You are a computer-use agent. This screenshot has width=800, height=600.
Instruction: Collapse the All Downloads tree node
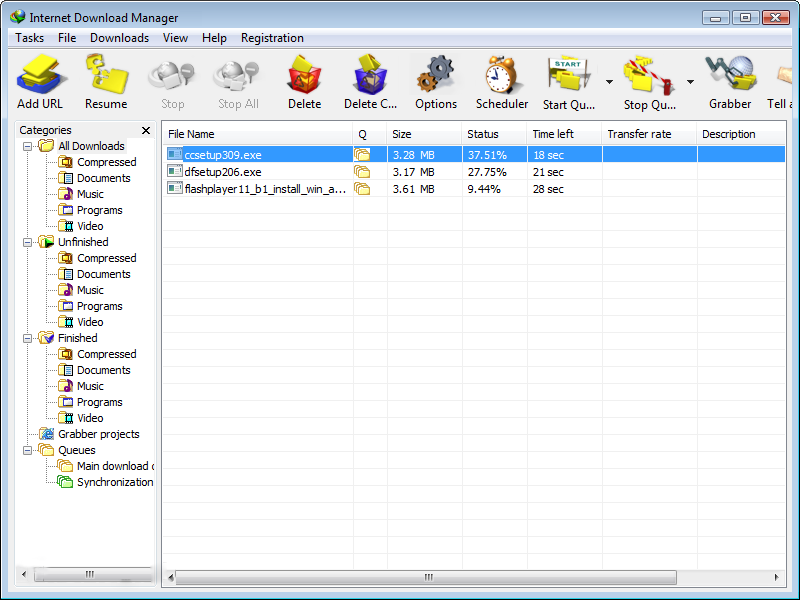tap(28, 146)
